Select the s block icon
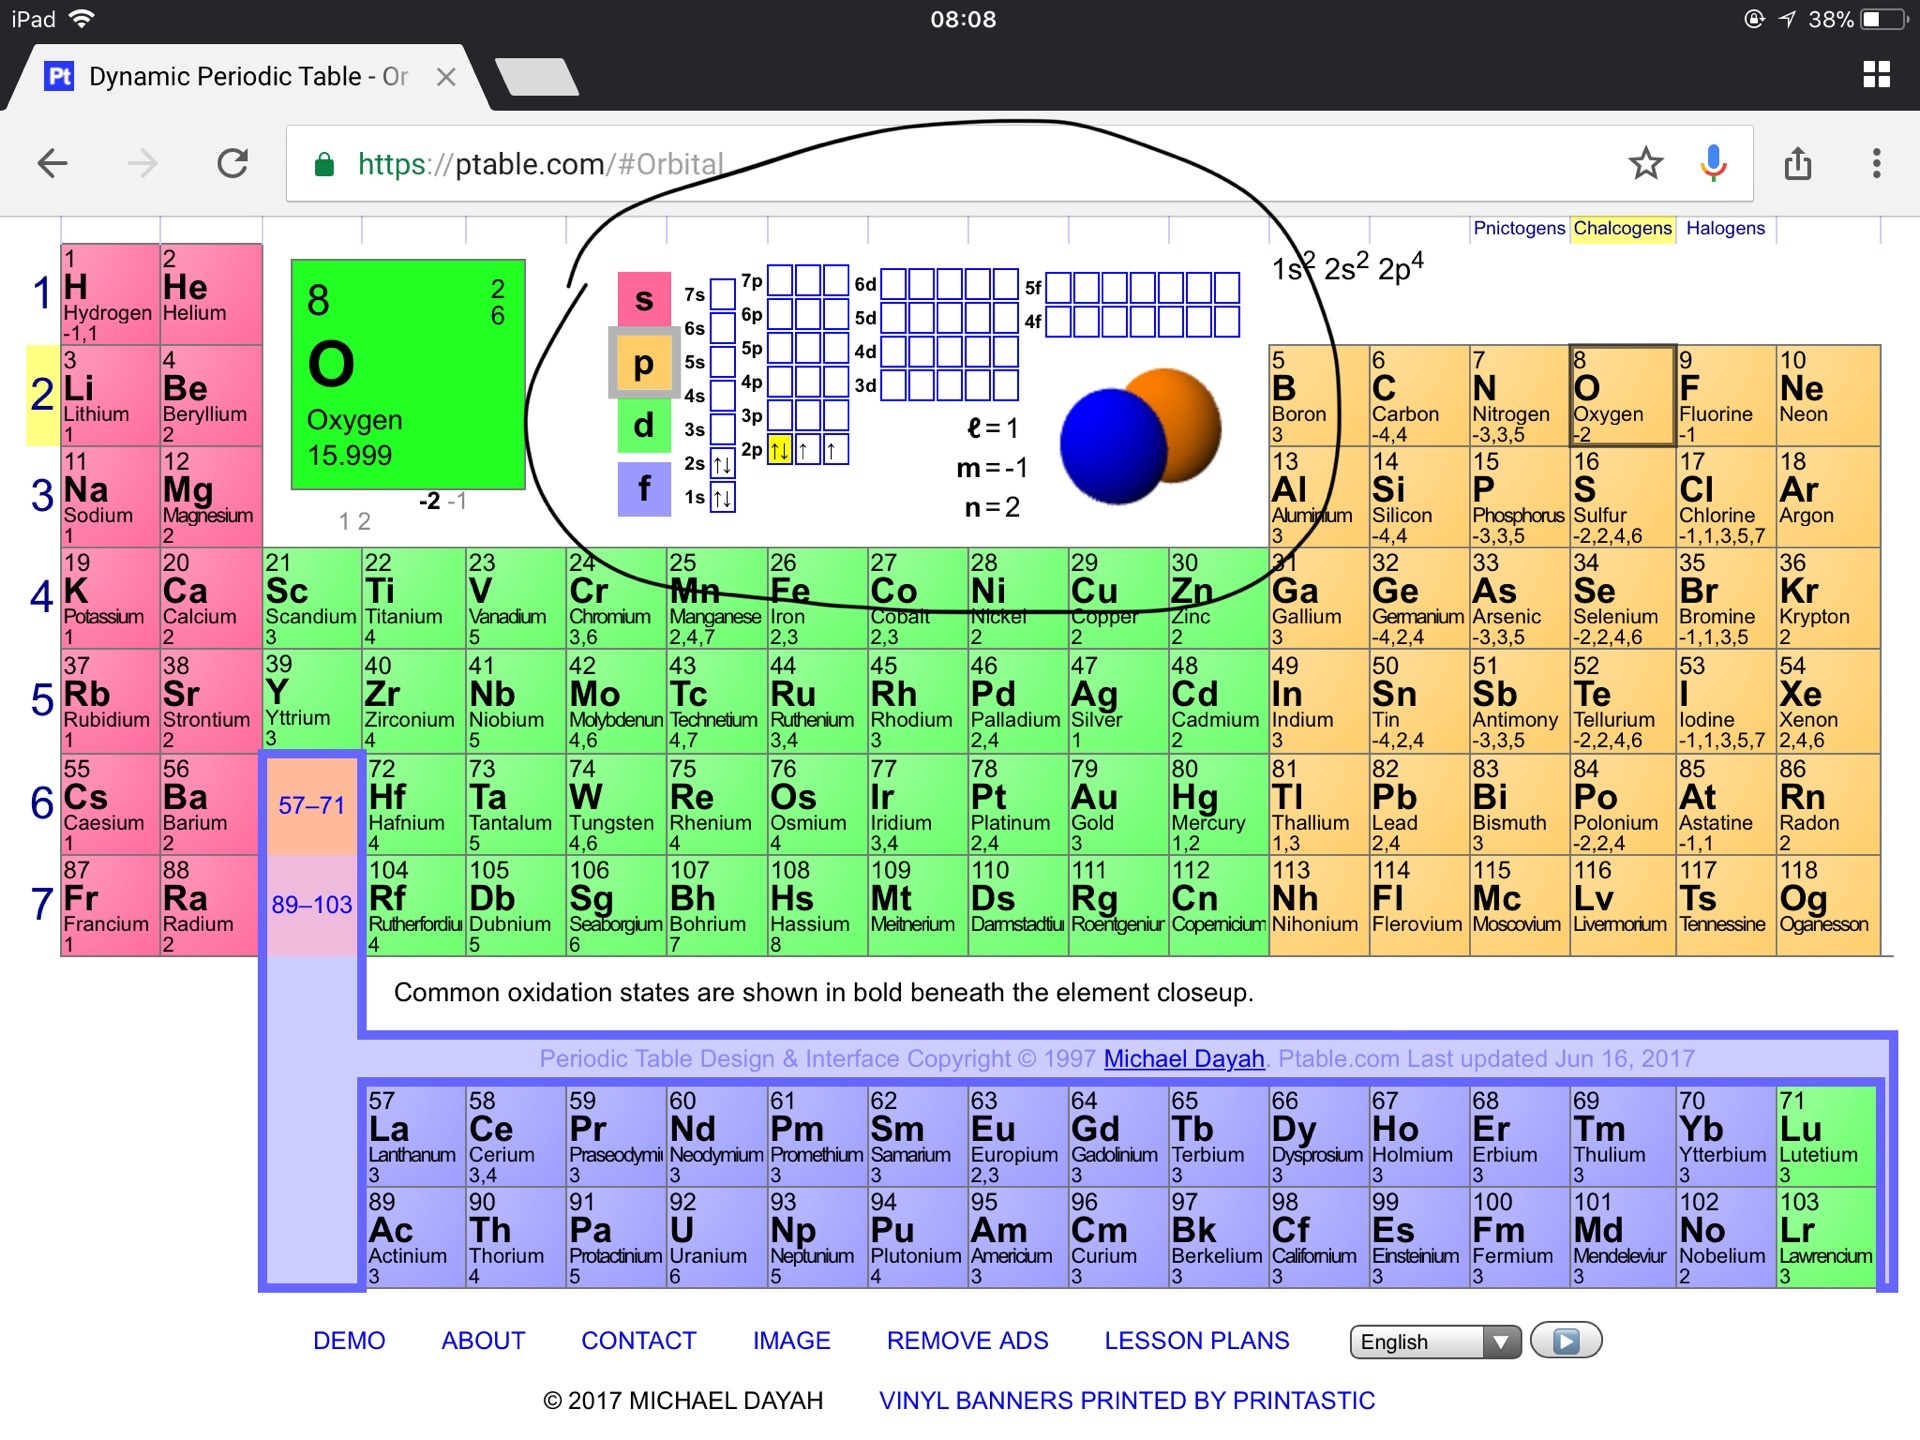Image resolution: width=1920 pixels, height=1440 pixels. click(x=644, y=298)
